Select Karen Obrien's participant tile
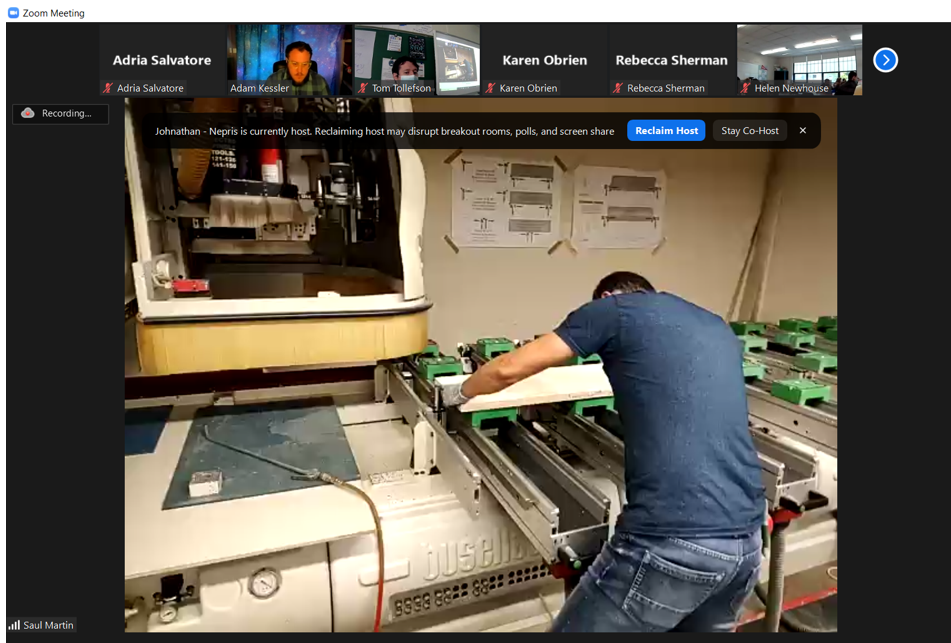Image resolution: width=951 pixels, height=643 pixels. pos(544,58)
